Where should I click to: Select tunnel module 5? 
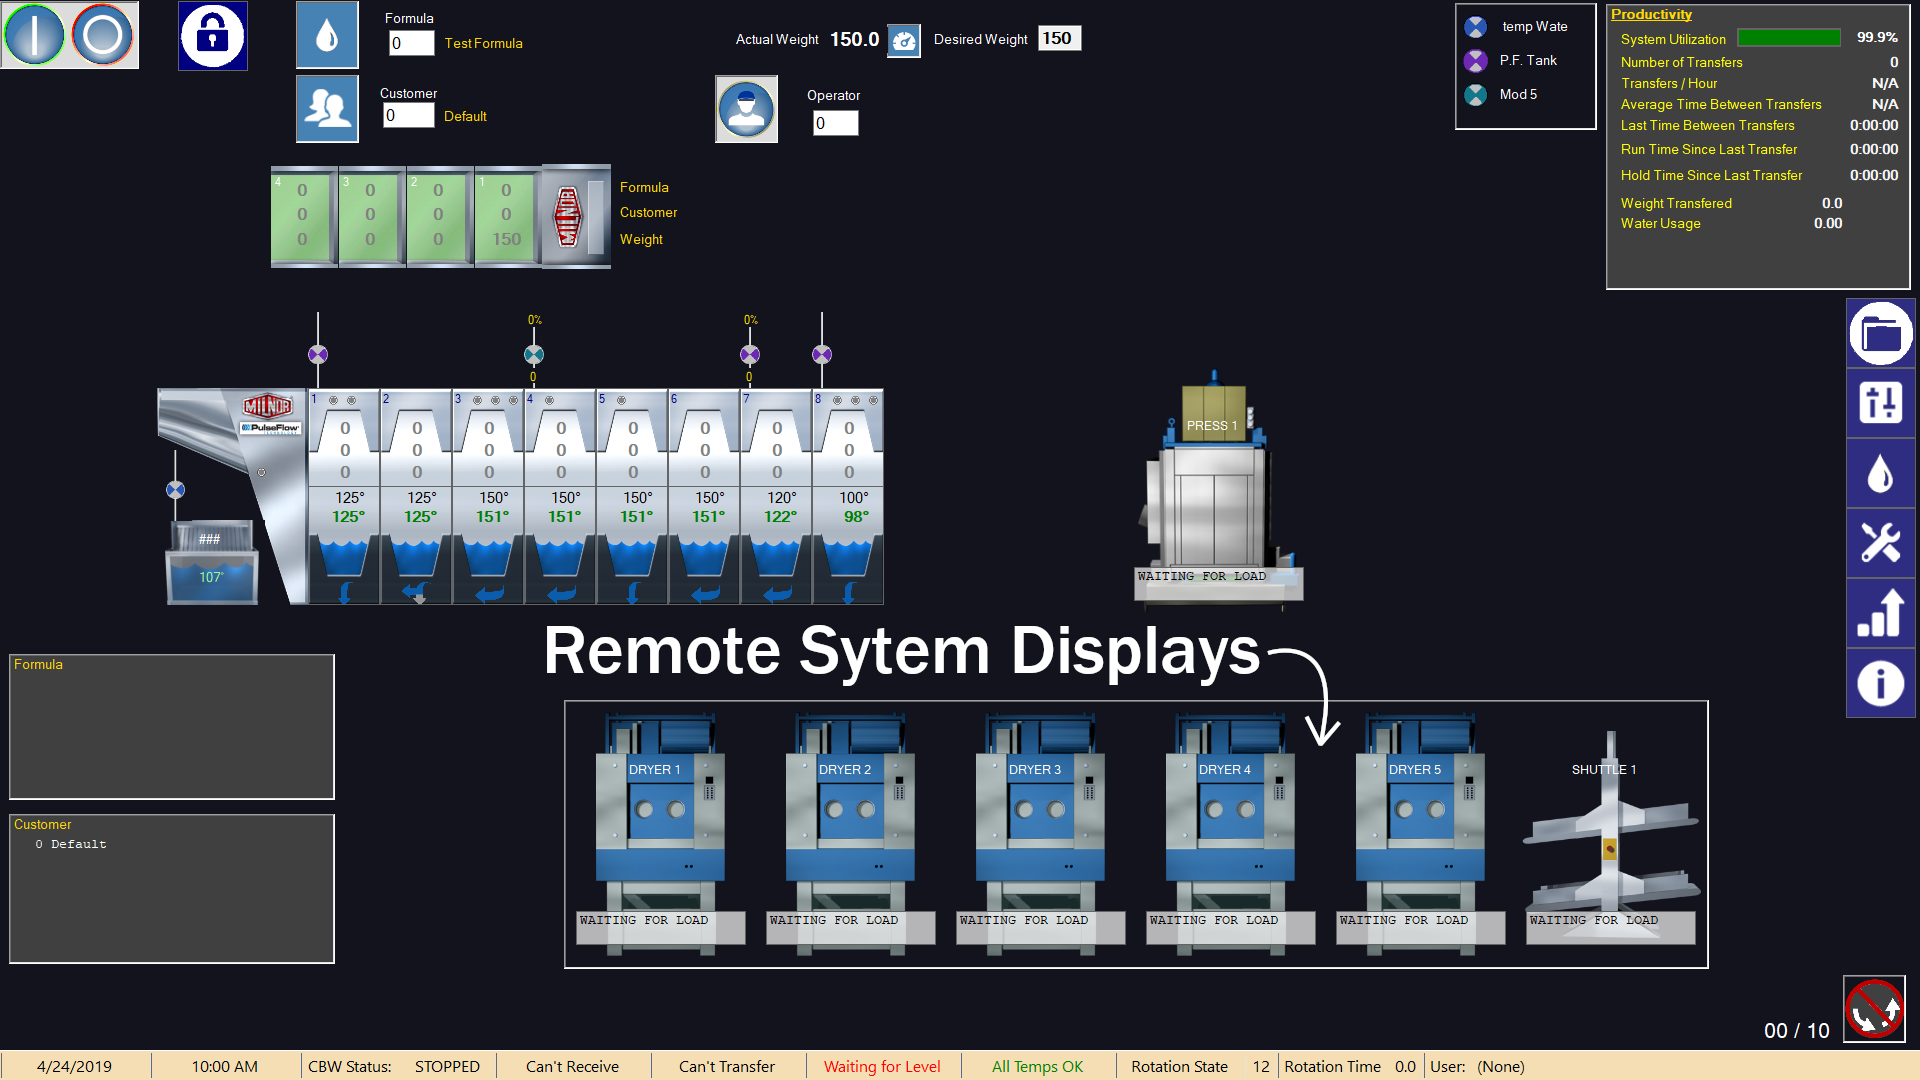[x=633, y=497]
